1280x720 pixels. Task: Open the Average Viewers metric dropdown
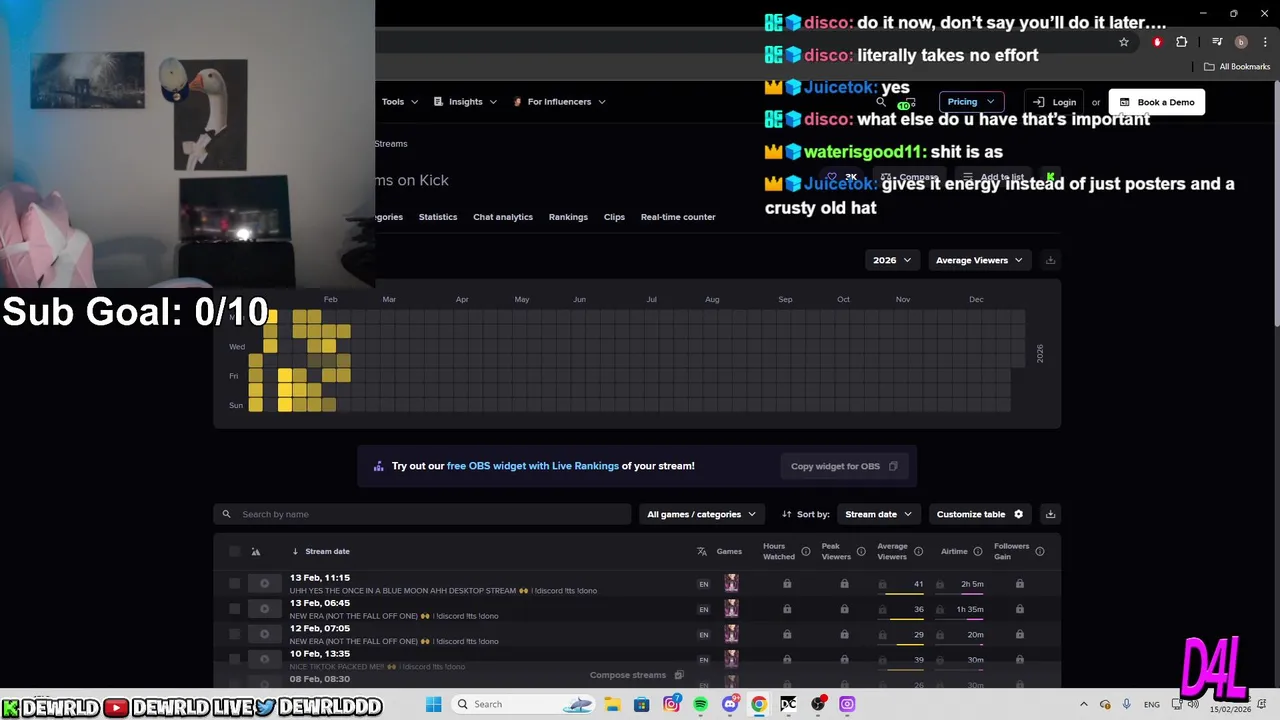pos(979,260)
